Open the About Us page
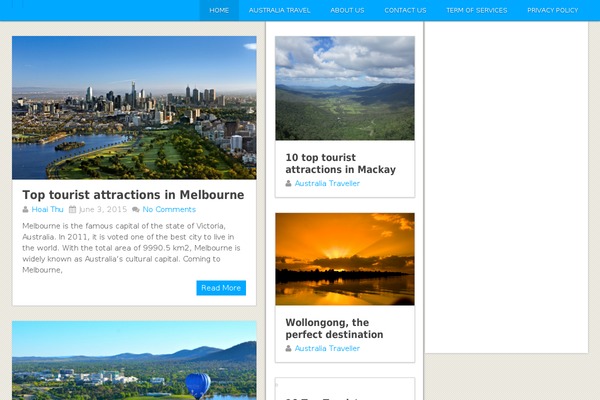 tap(347, 10)
